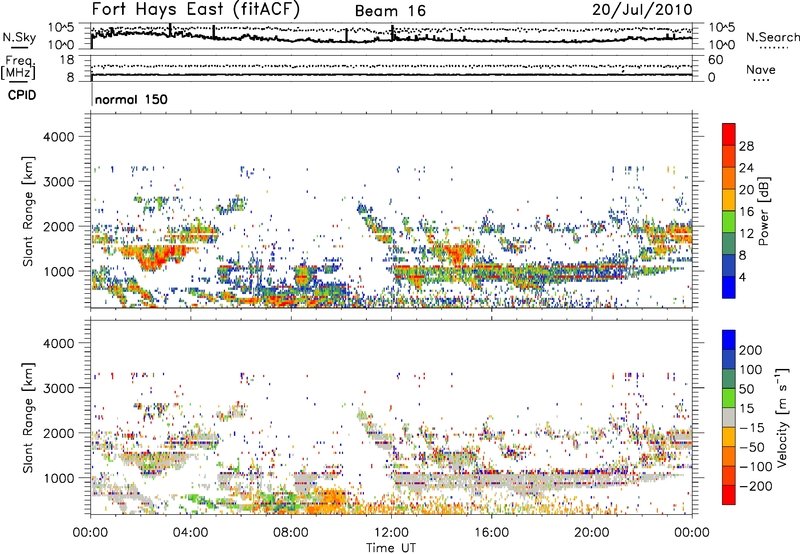Click the −100 velocity colorbar tick label
This screenshot has height=554, width=800.
pos(756,467)
